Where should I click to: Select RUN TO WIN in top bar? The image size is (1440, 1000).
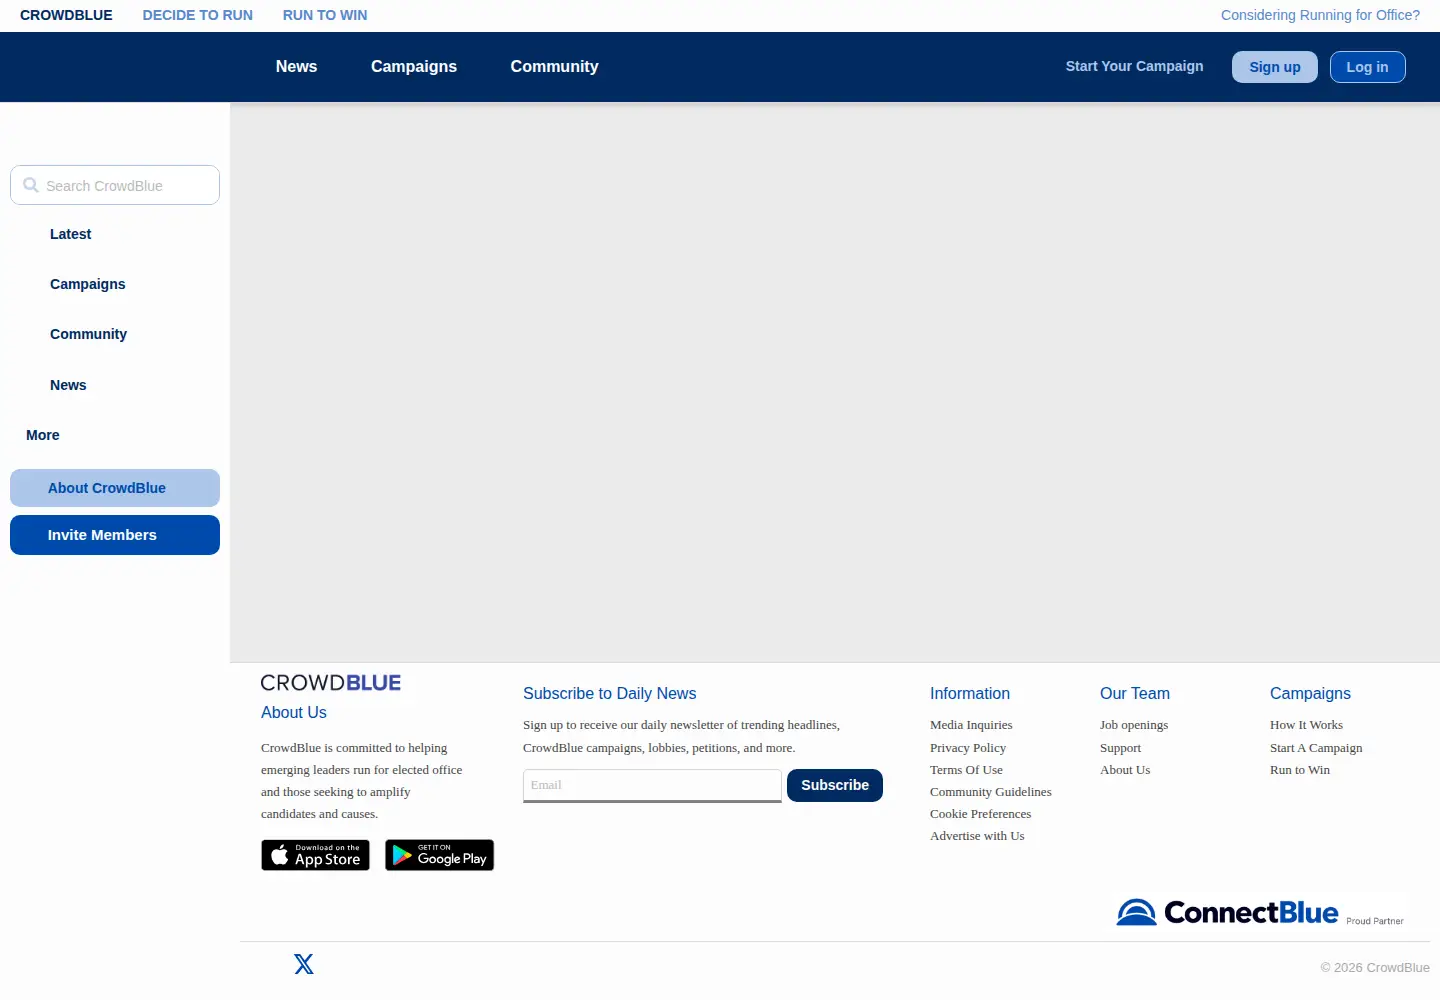(325, 15)
